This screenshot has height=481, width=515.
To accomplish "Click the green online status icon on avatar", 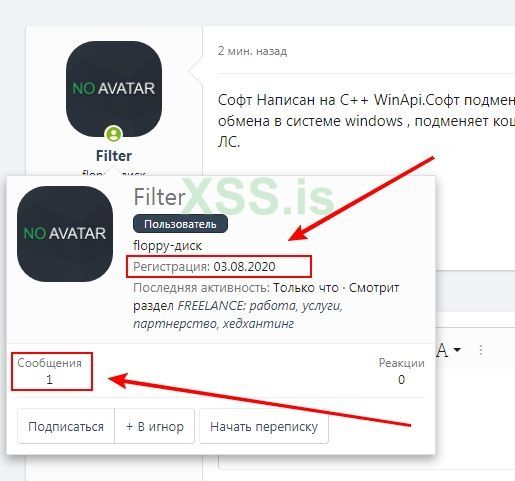I will pos(114,134).
